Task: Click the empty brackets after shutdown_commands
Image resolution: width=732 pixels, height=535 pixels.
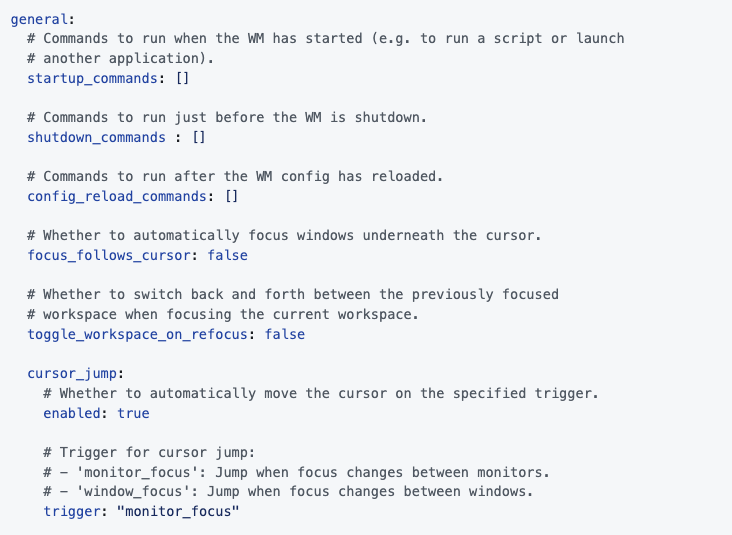Action: [x=199, y=137]
